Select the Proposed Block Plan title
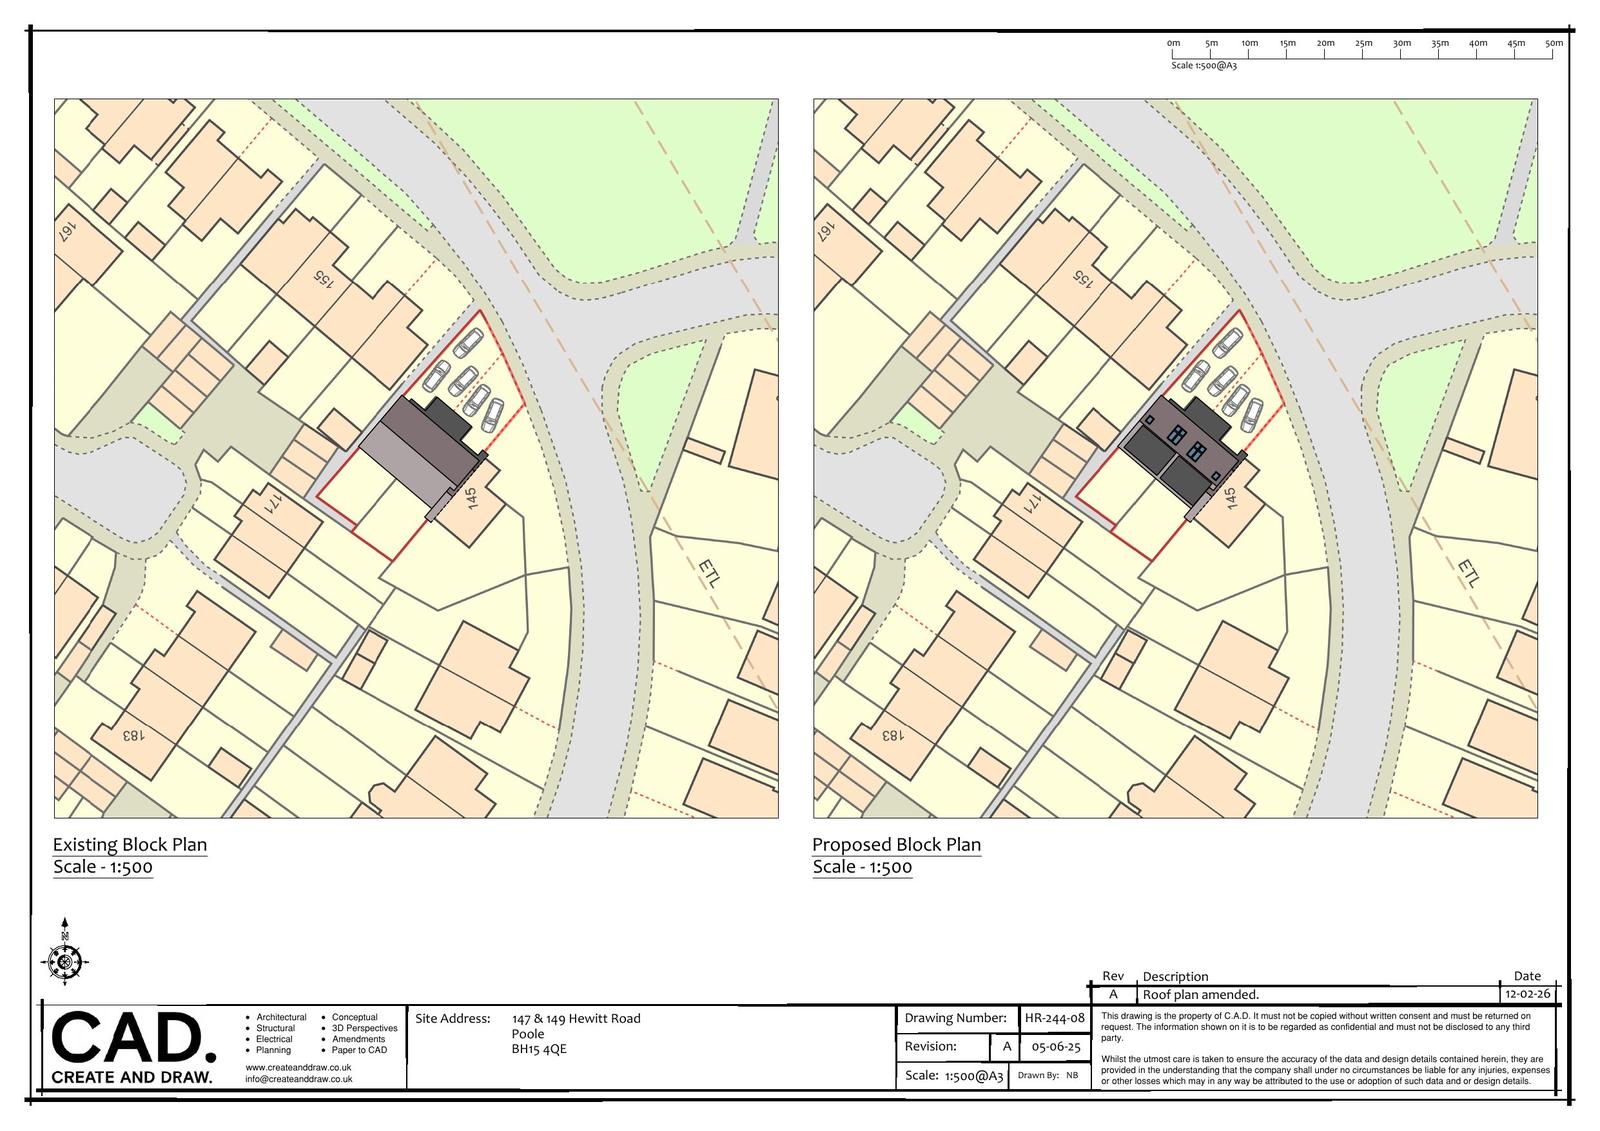 (x=896, y=844)
